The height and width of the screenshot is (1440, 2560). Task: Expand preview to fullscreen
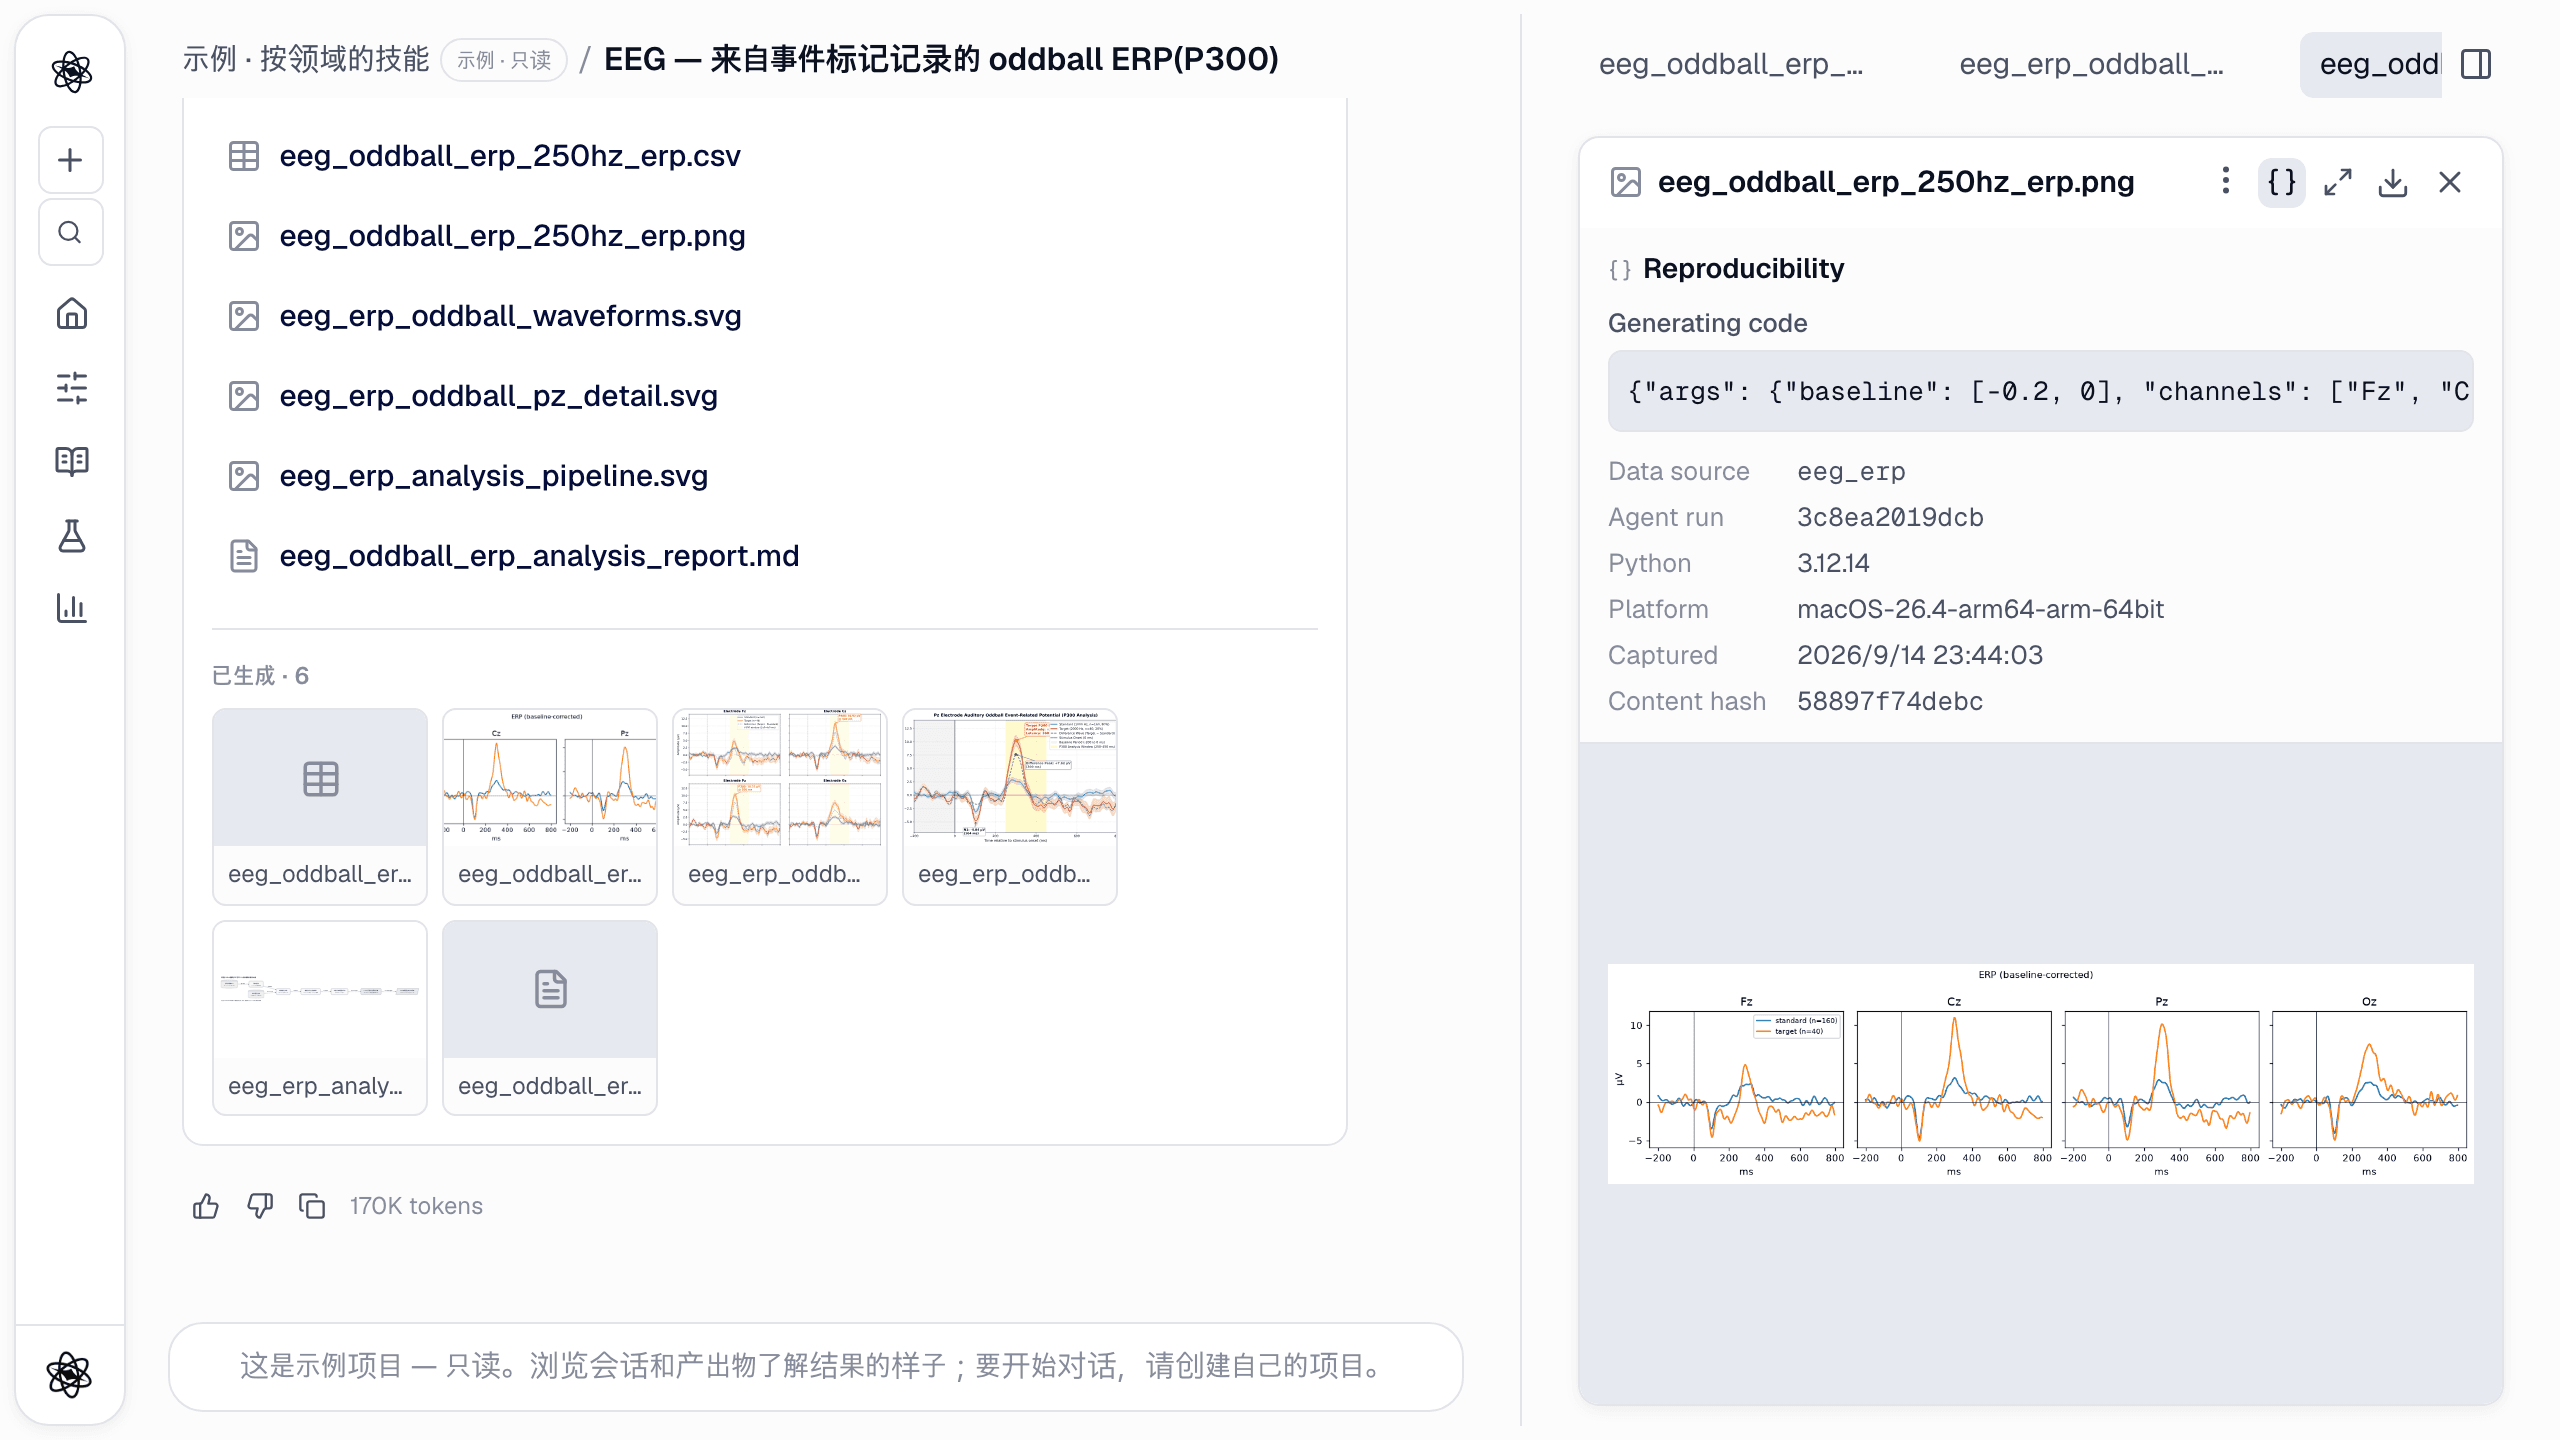[2337, 182]
